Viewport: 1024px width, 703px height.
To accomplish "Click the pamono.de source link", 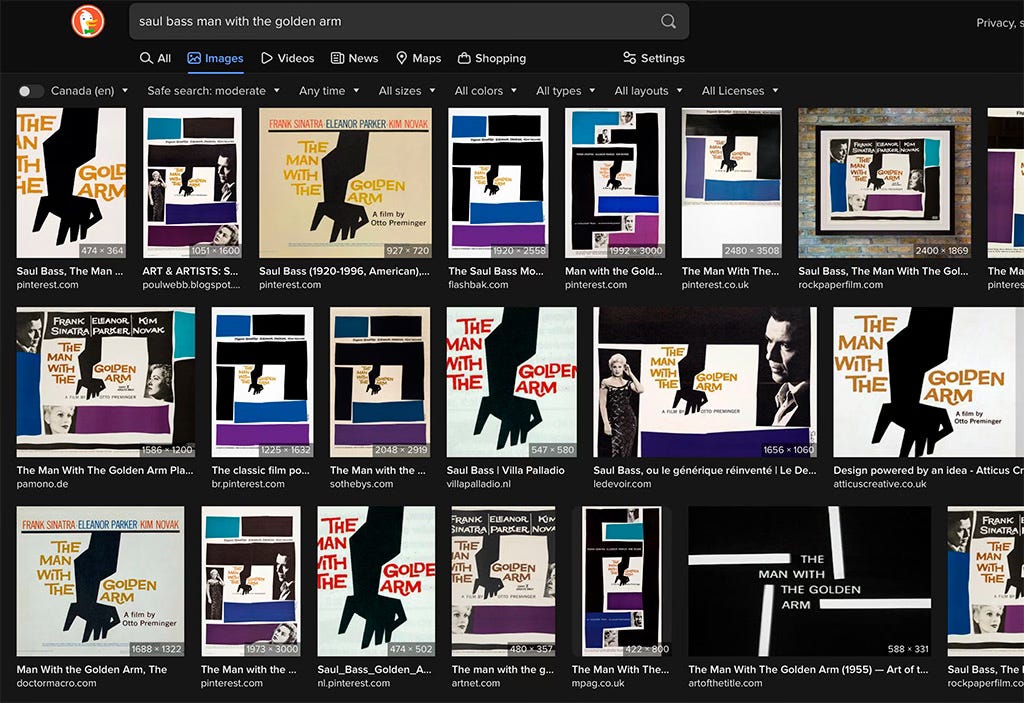I will point(42,484).
